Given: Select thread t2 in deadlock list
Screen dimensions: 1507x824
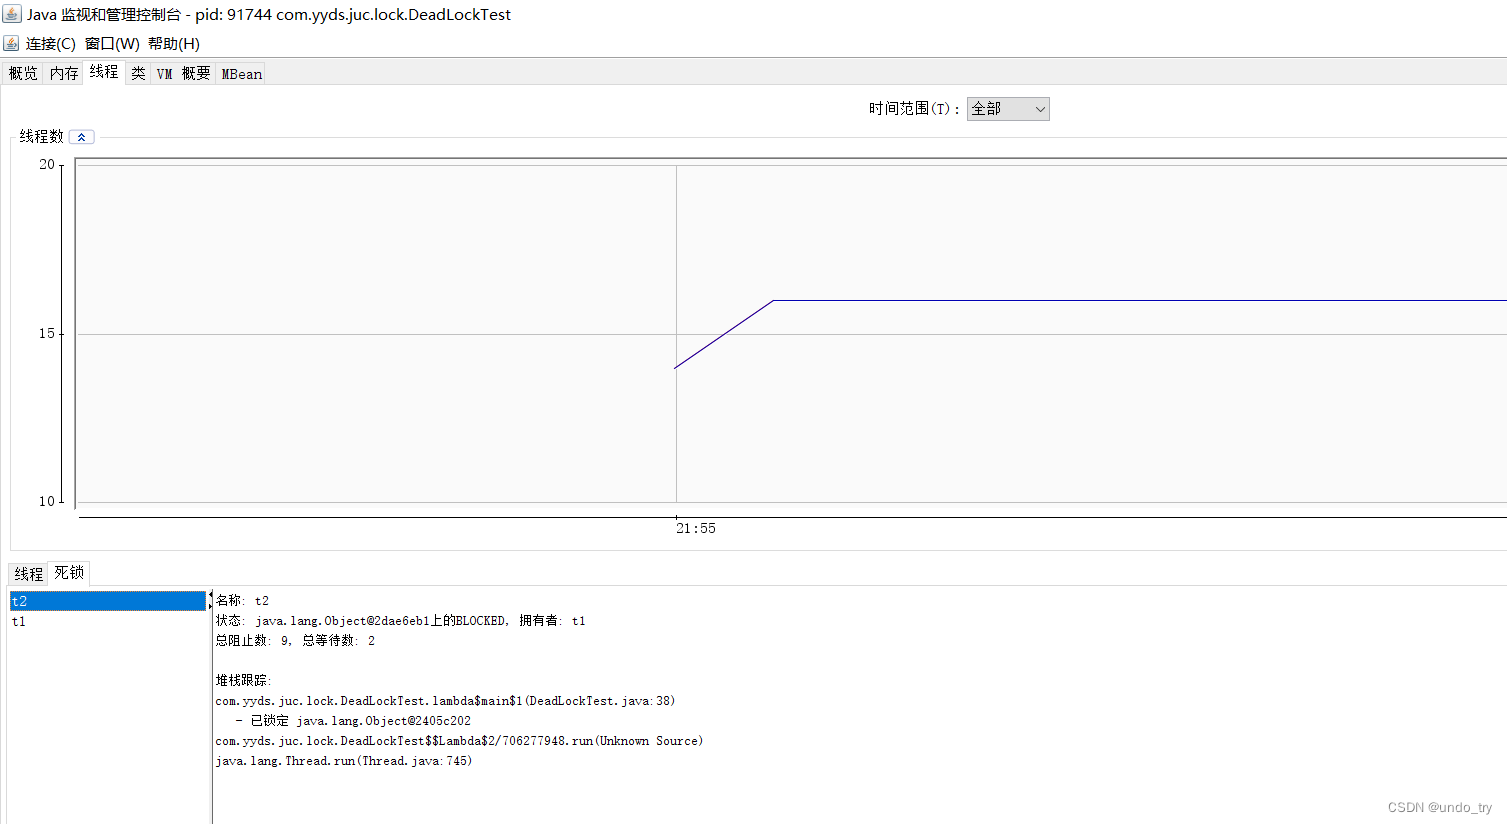Looking at the screenshot, I should tap(108, 601).
